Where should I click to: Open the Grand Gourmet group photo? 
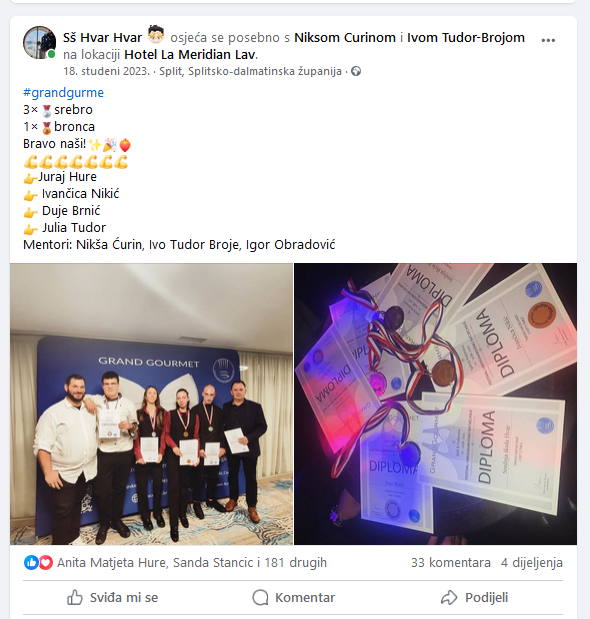click(152, 404)
